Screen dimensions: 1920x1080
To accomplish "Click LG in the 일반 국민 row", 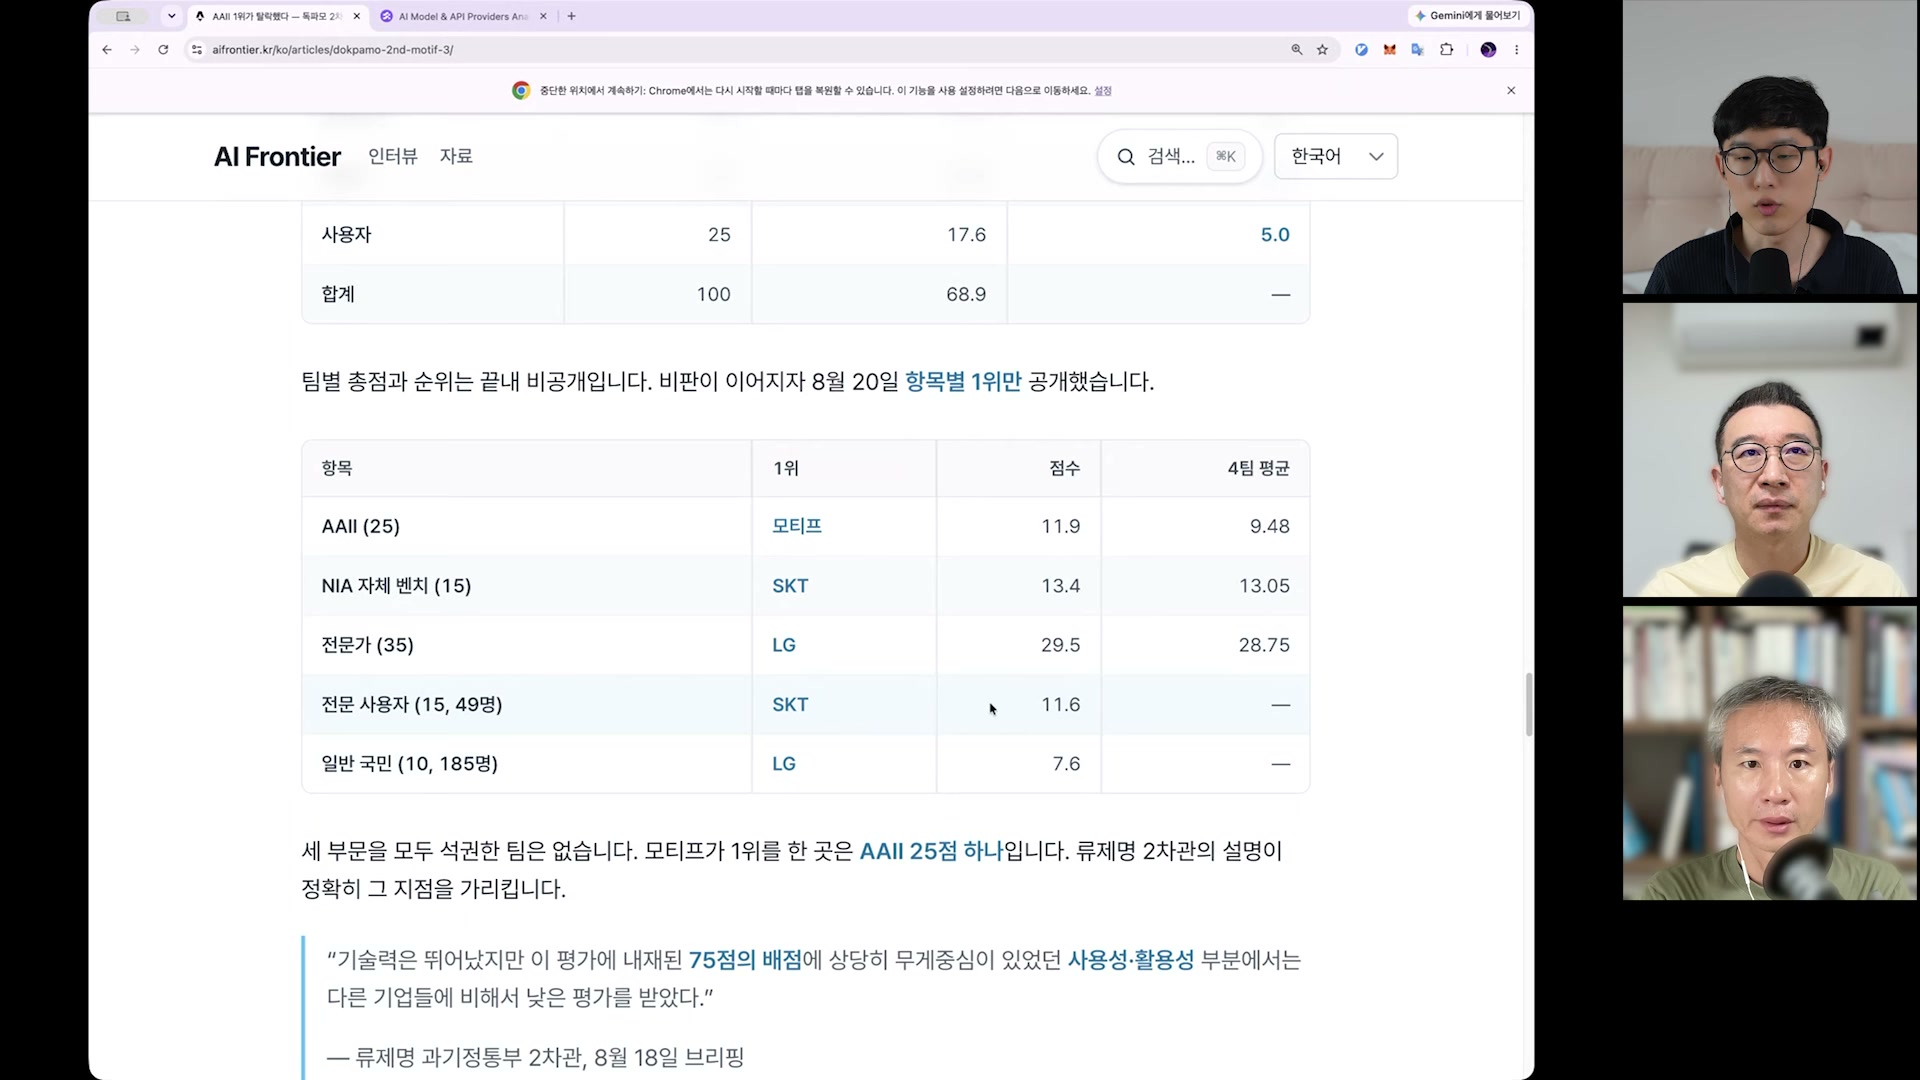I will tap(784, 764).
